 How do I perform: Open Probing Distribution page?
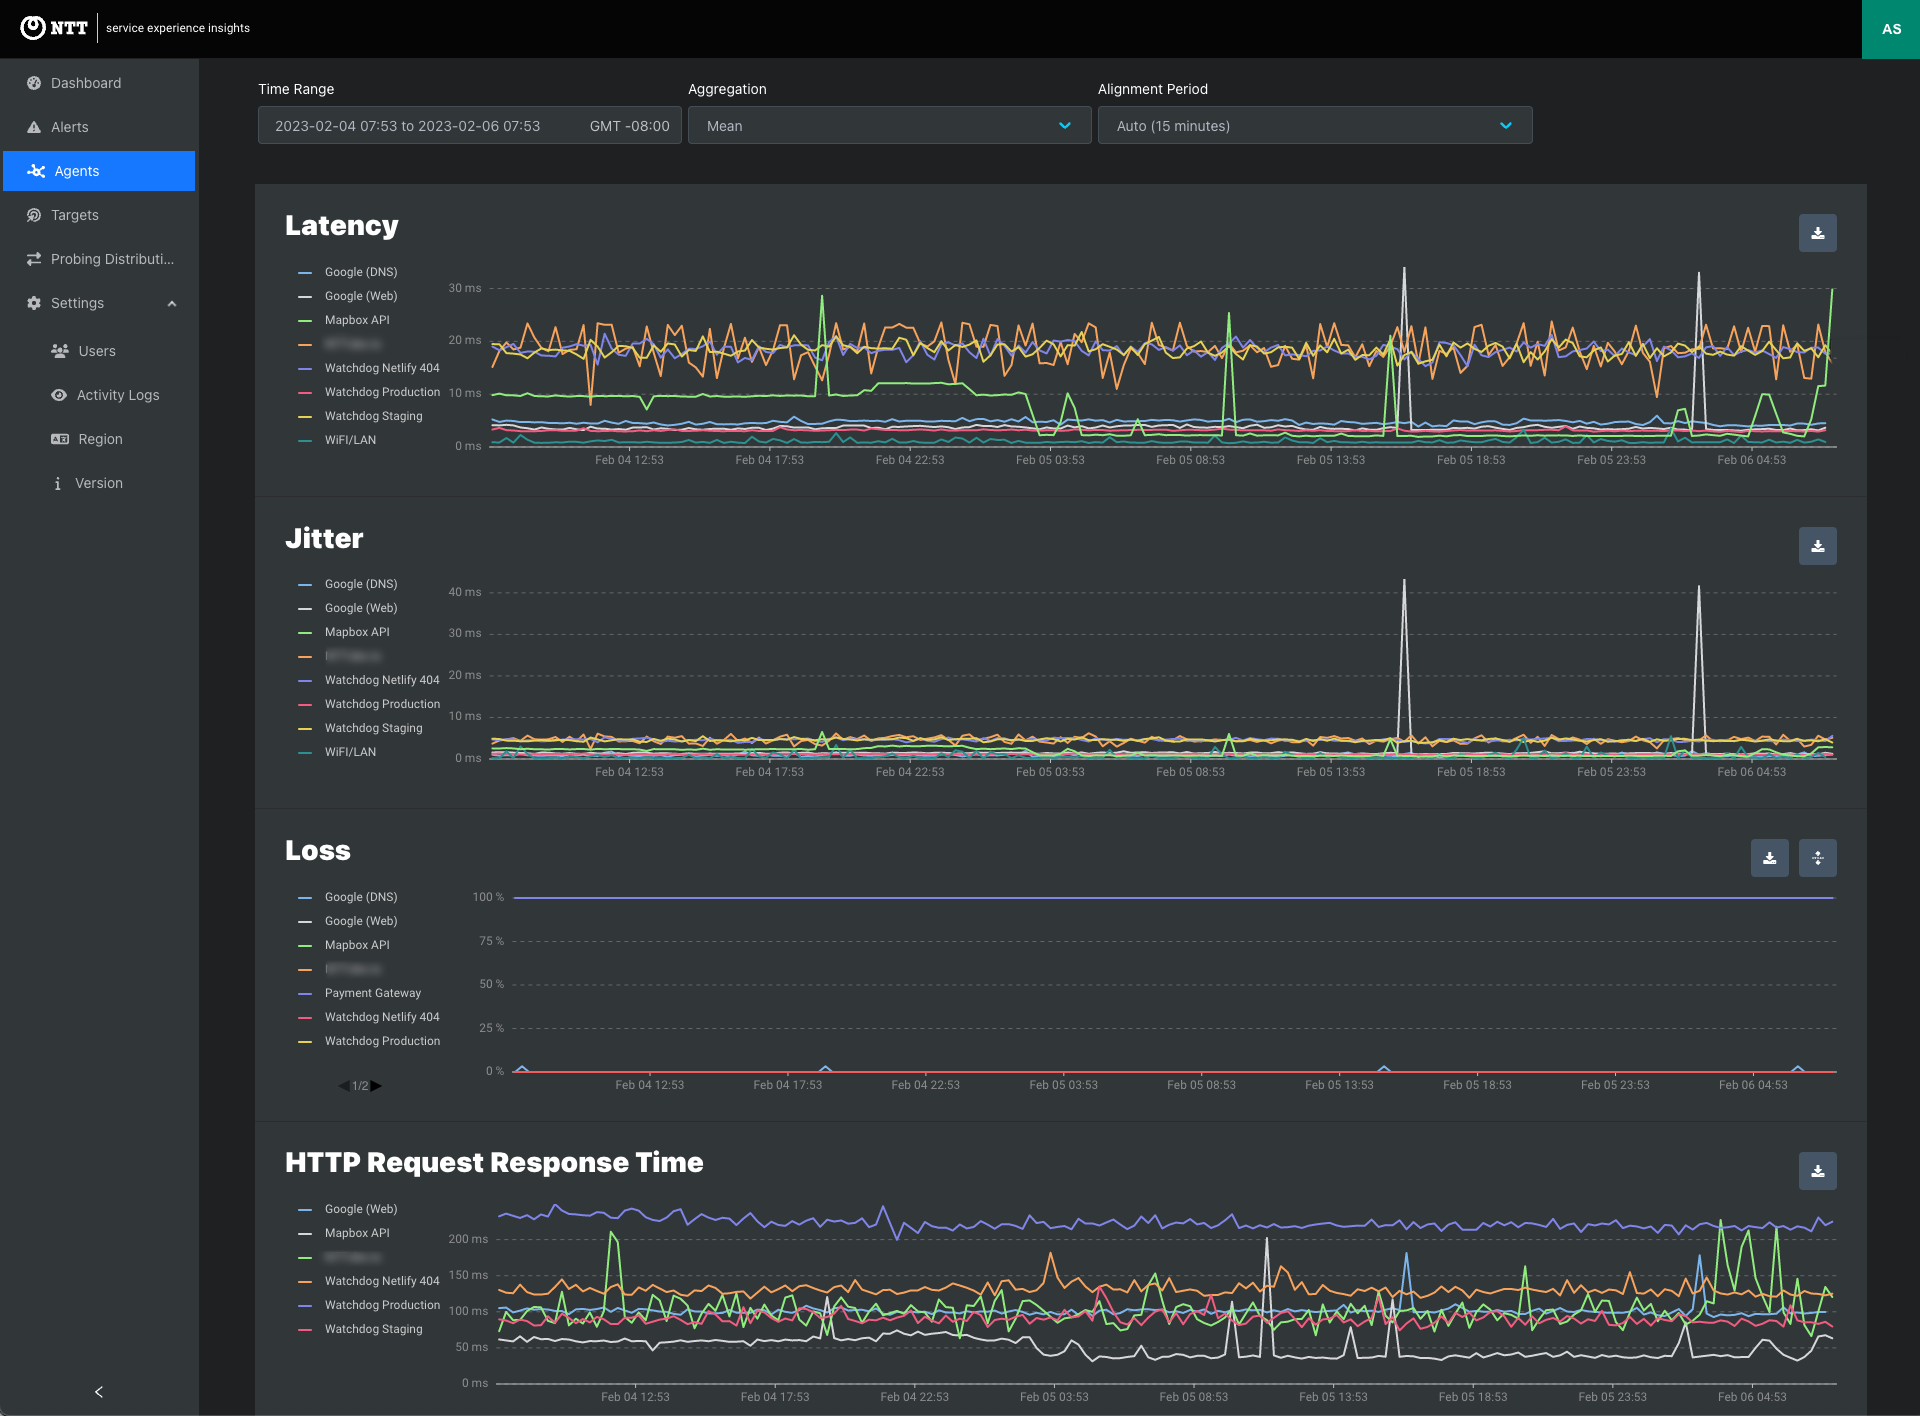point(99,259)
